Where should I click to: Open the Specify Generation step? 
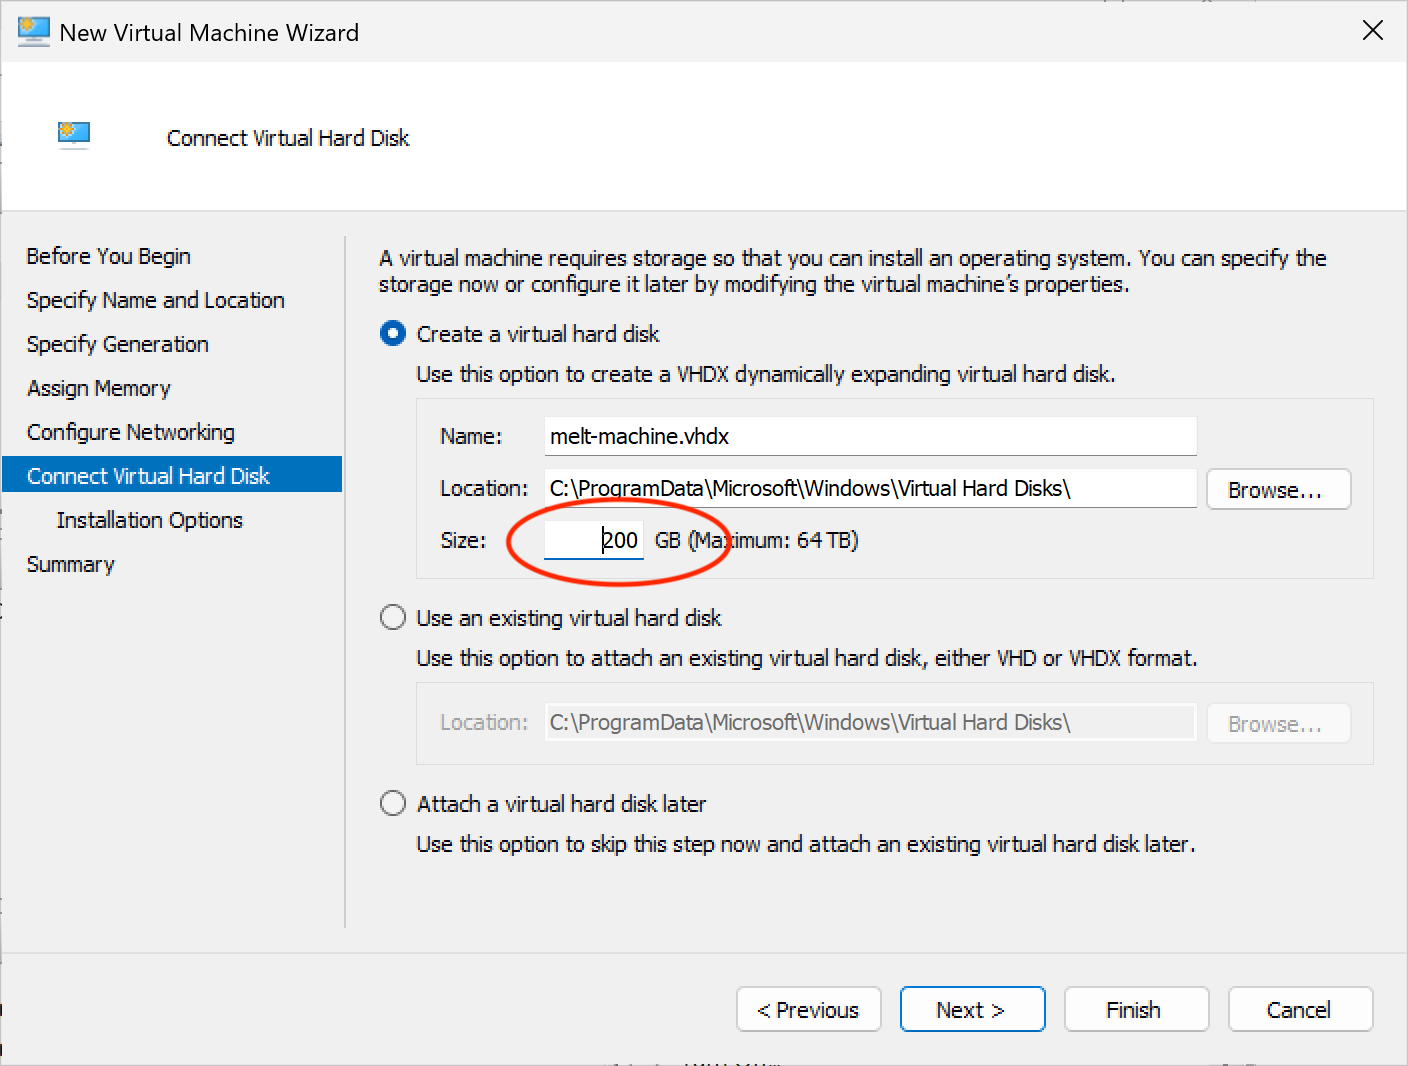pyautogui.click(x=118, y=344)
